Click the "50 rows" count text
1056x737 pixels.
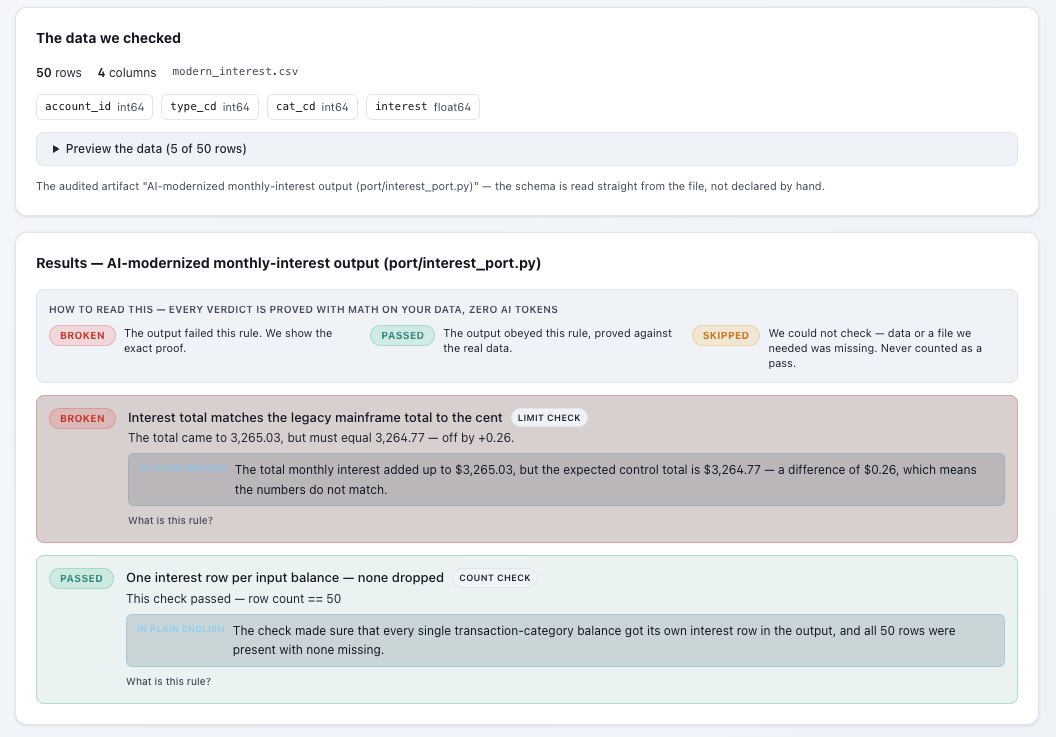point(59,73)
